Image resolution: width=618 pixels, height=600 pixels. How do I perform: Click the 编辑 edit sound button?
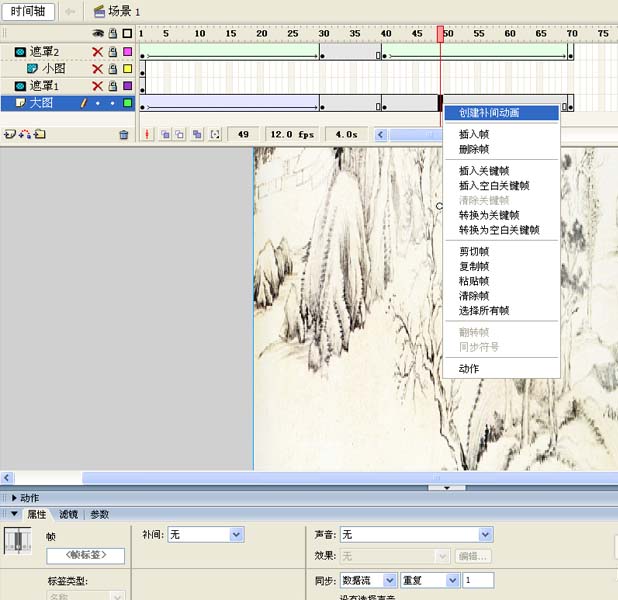tap(473, 556)
